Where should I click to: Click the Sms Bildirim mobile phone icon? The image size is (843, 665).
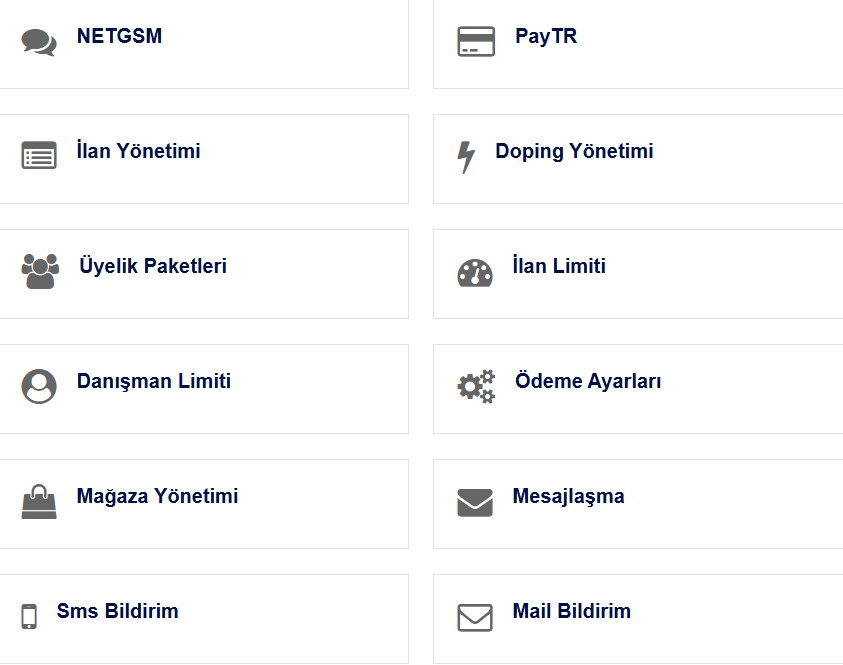29,616
